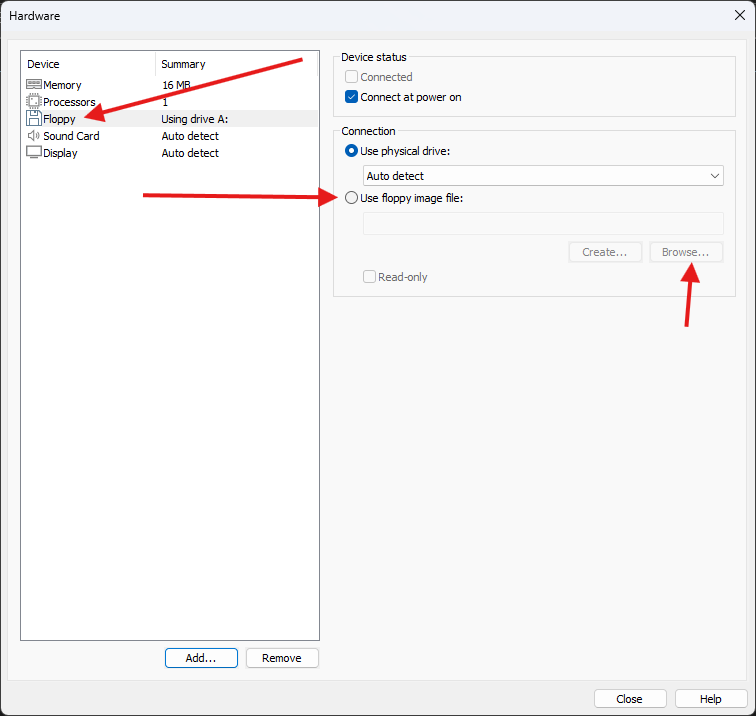Sort by the Device column header
756x716 pixels.
[88, 64]
